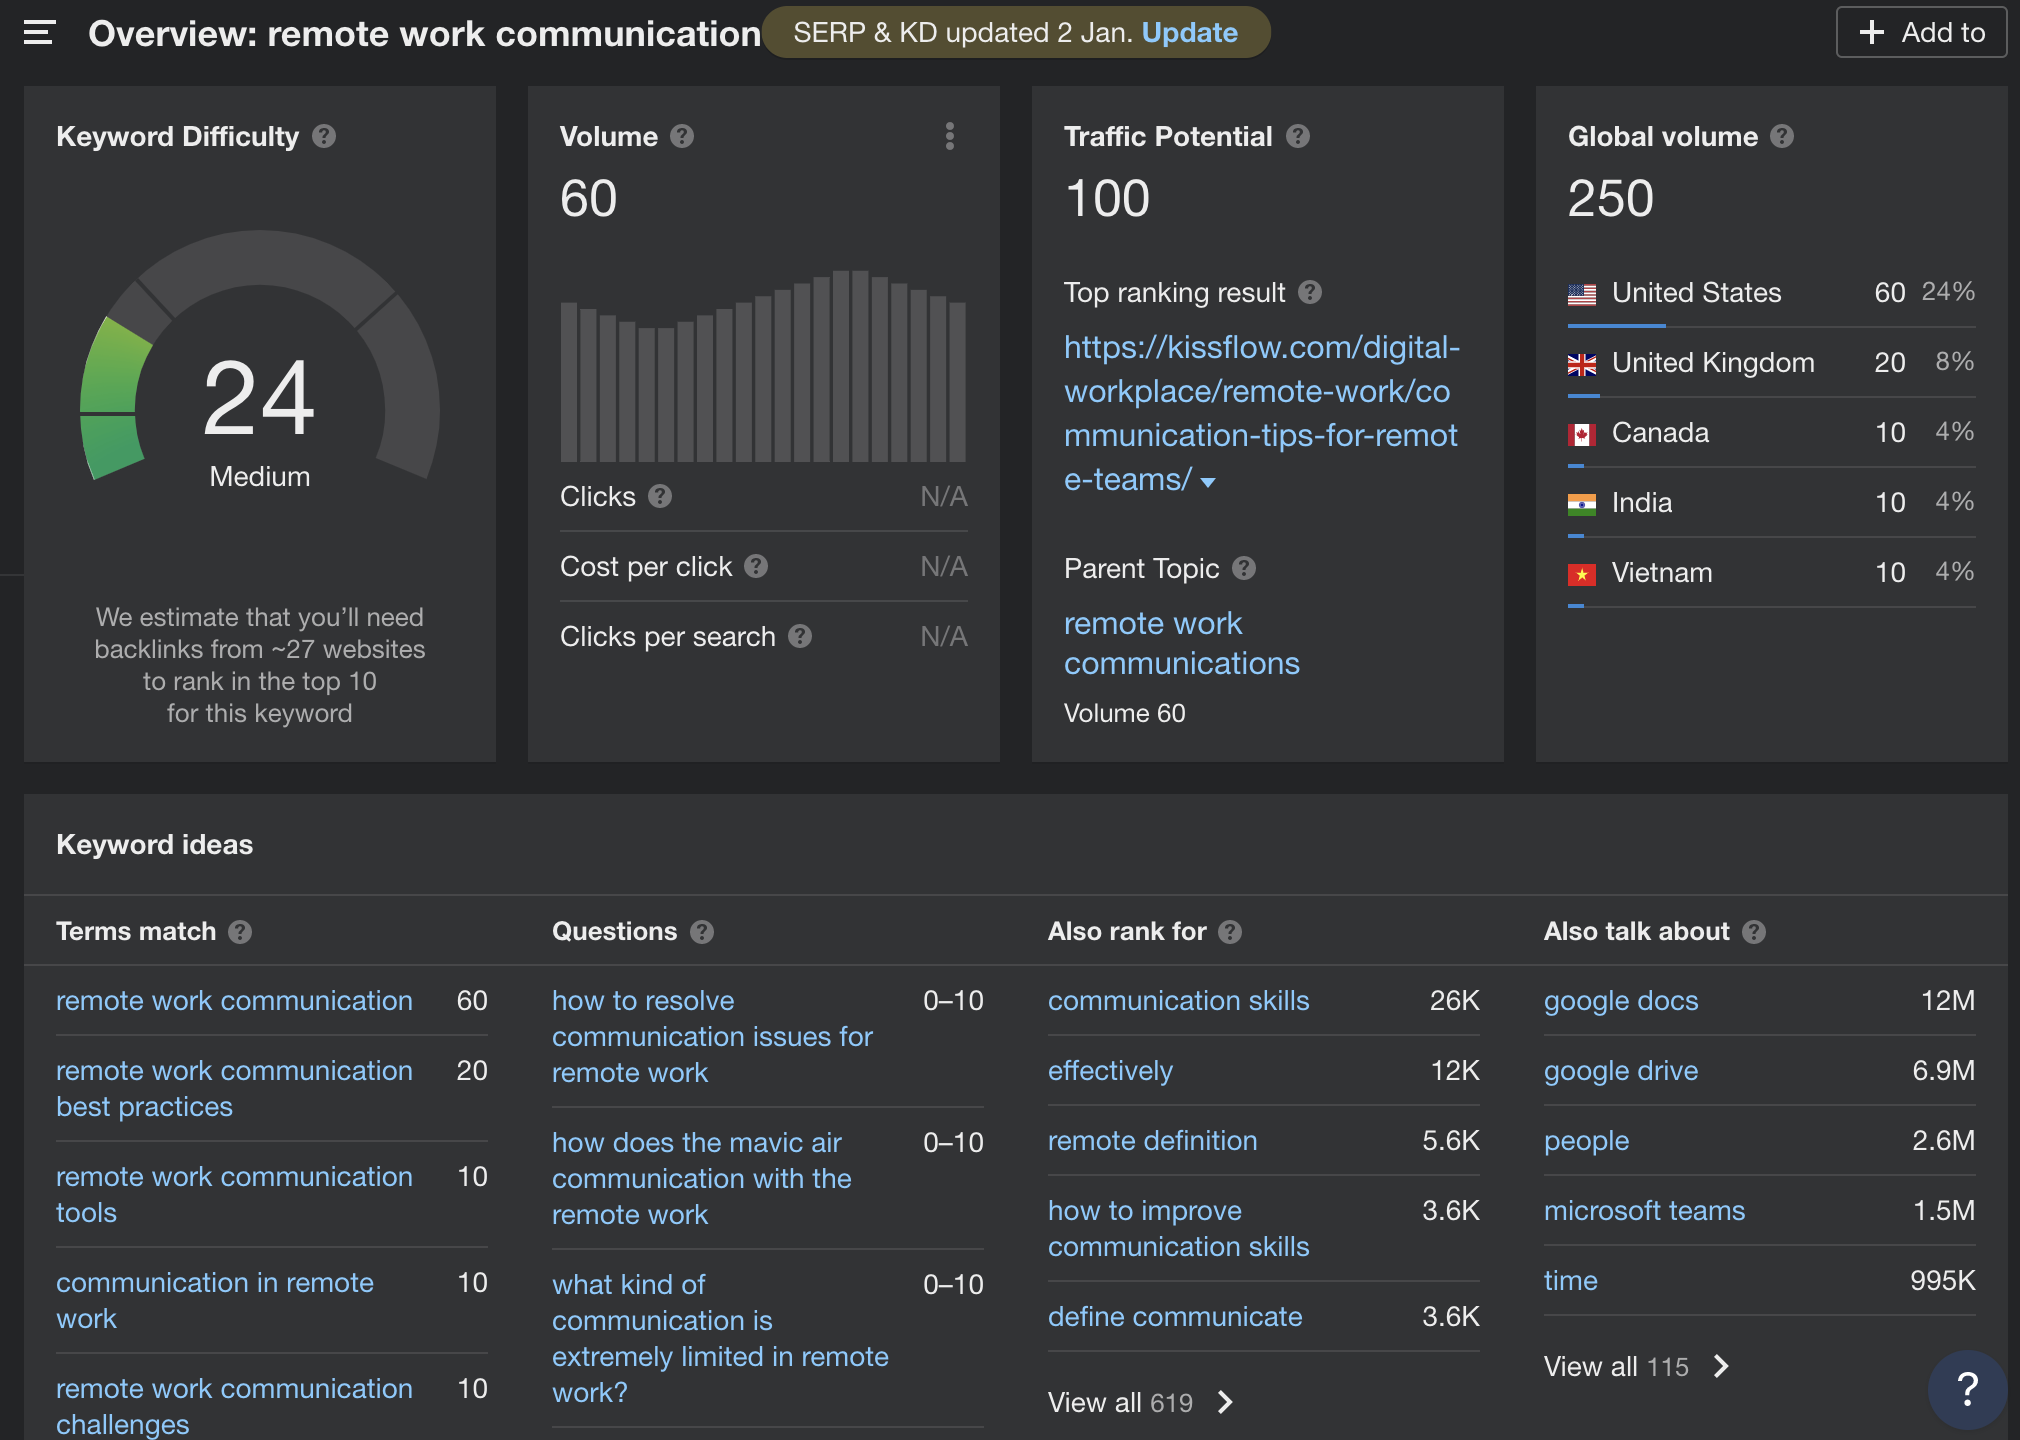2020x1440 pixels.
Task: Click the Traffic Potential help icon
Action: click(x=1298, y=136)
